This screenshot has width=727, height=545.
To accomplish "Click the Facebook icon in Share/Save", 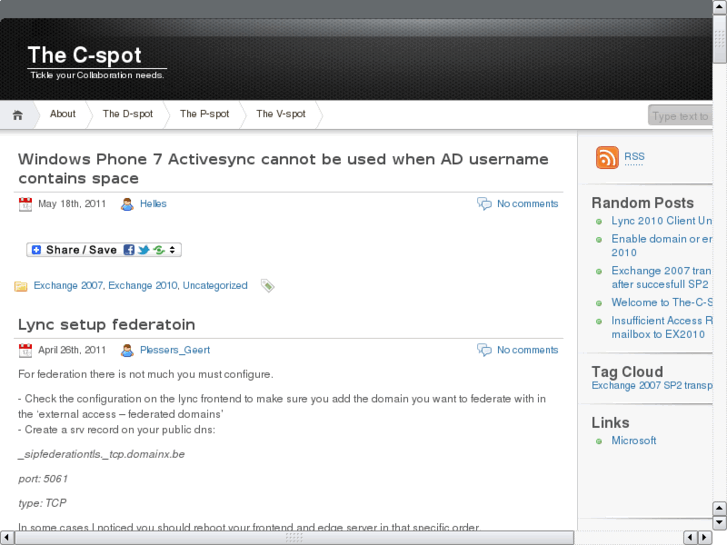I will point(129,250).
